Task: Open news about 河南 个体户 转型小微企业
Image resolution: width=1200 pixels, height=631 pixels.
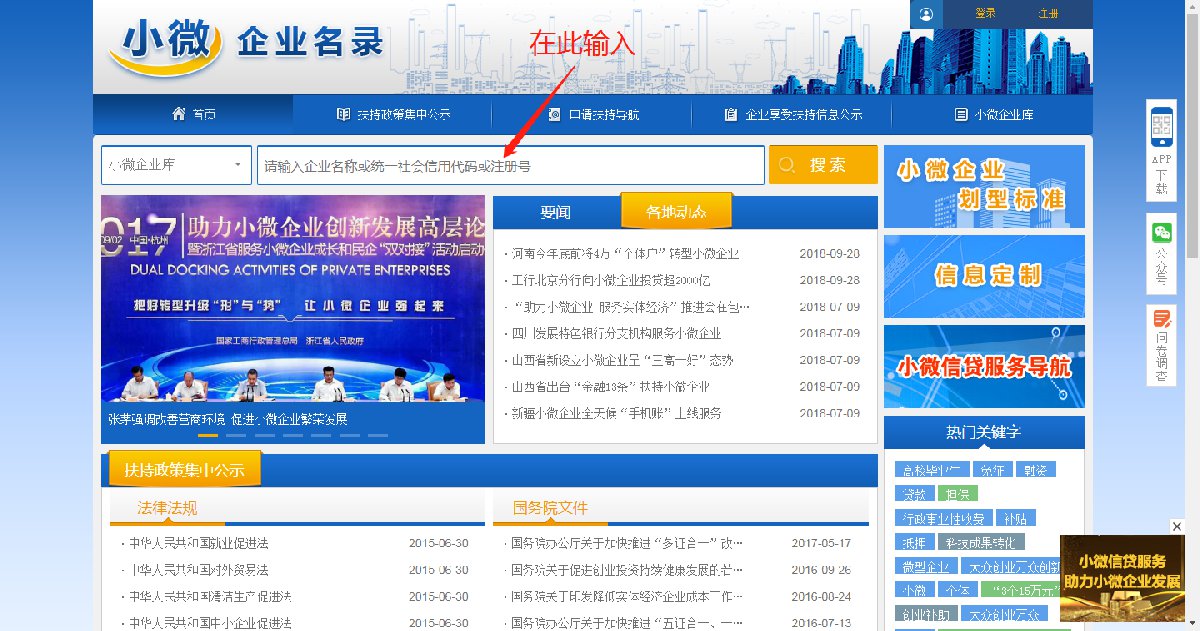Action: click(625, 254)
